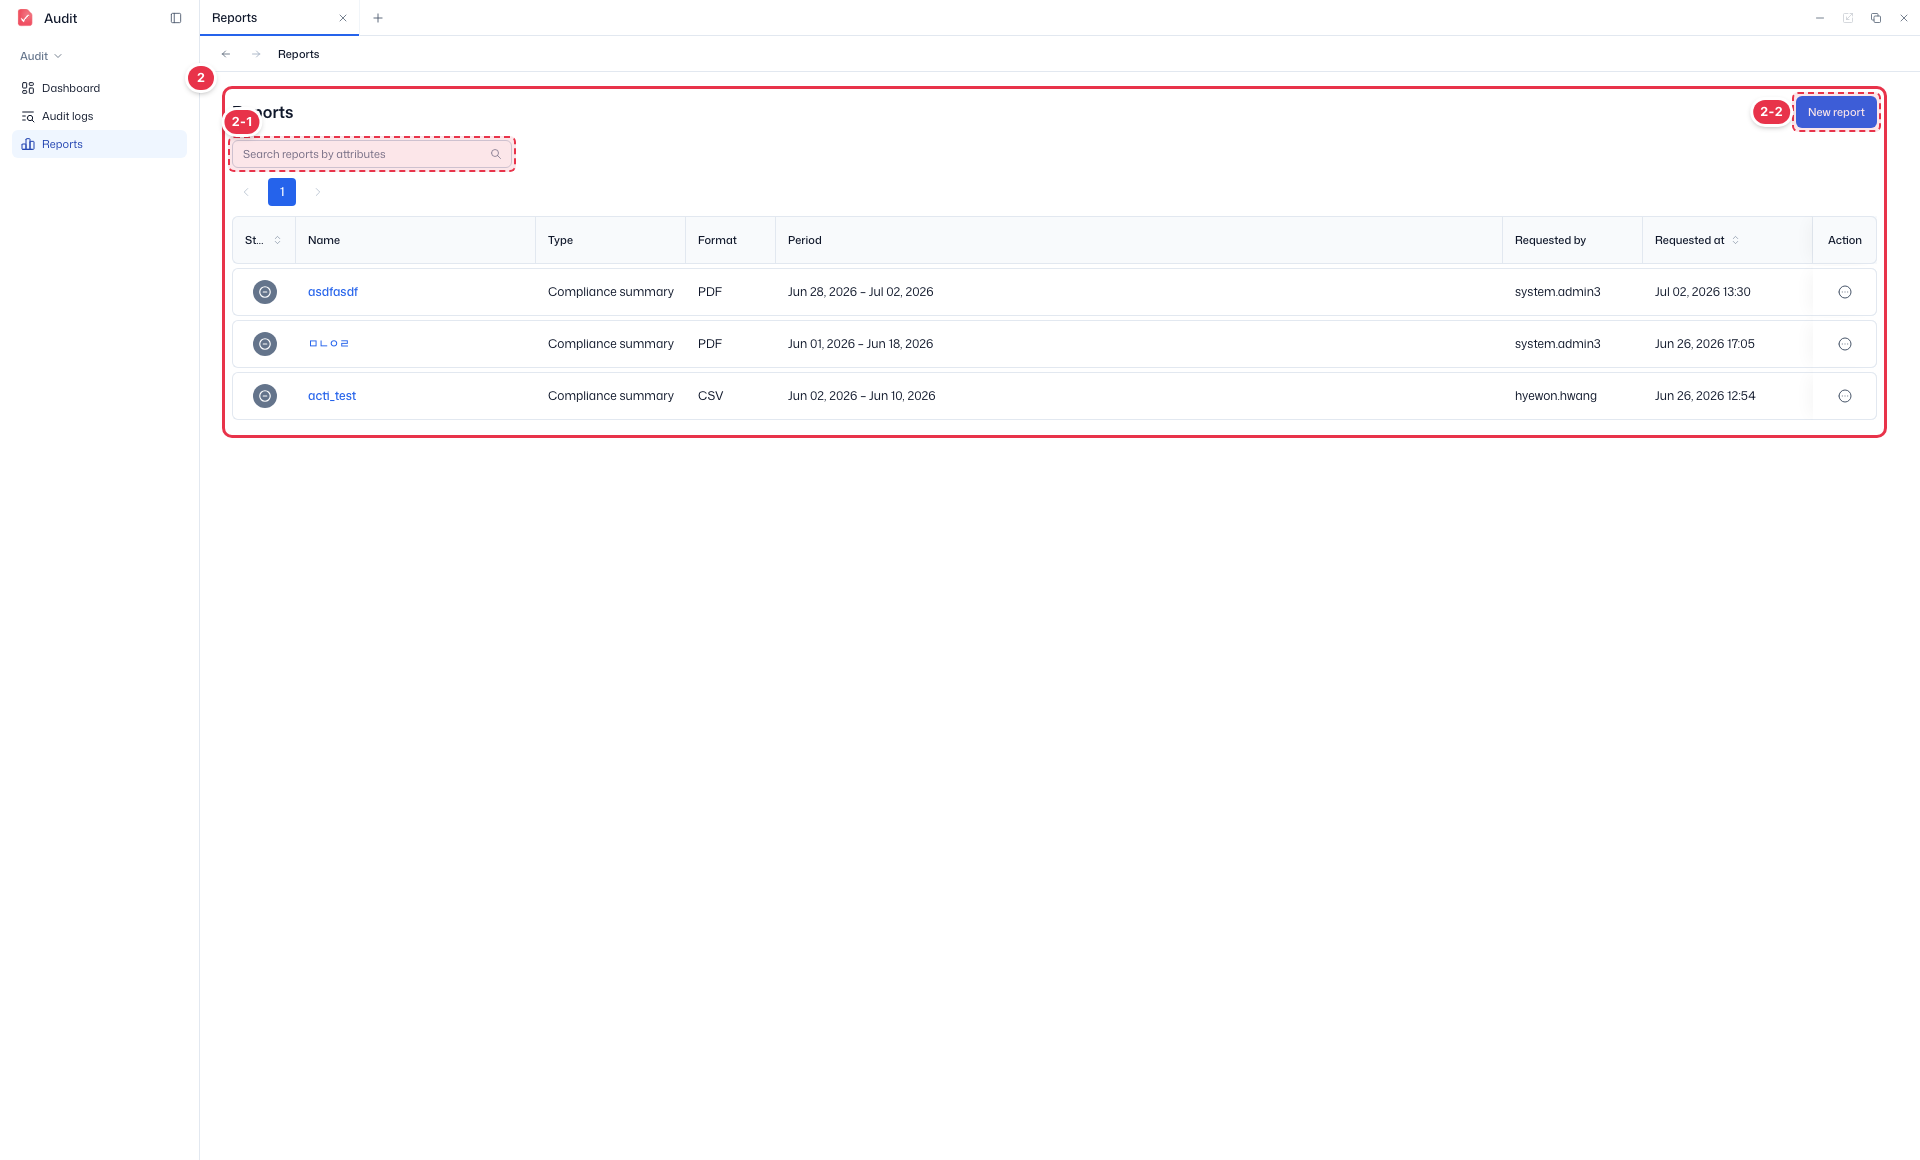
Task: Open action menu for asdfasdf report
Action: point(1845,292)
